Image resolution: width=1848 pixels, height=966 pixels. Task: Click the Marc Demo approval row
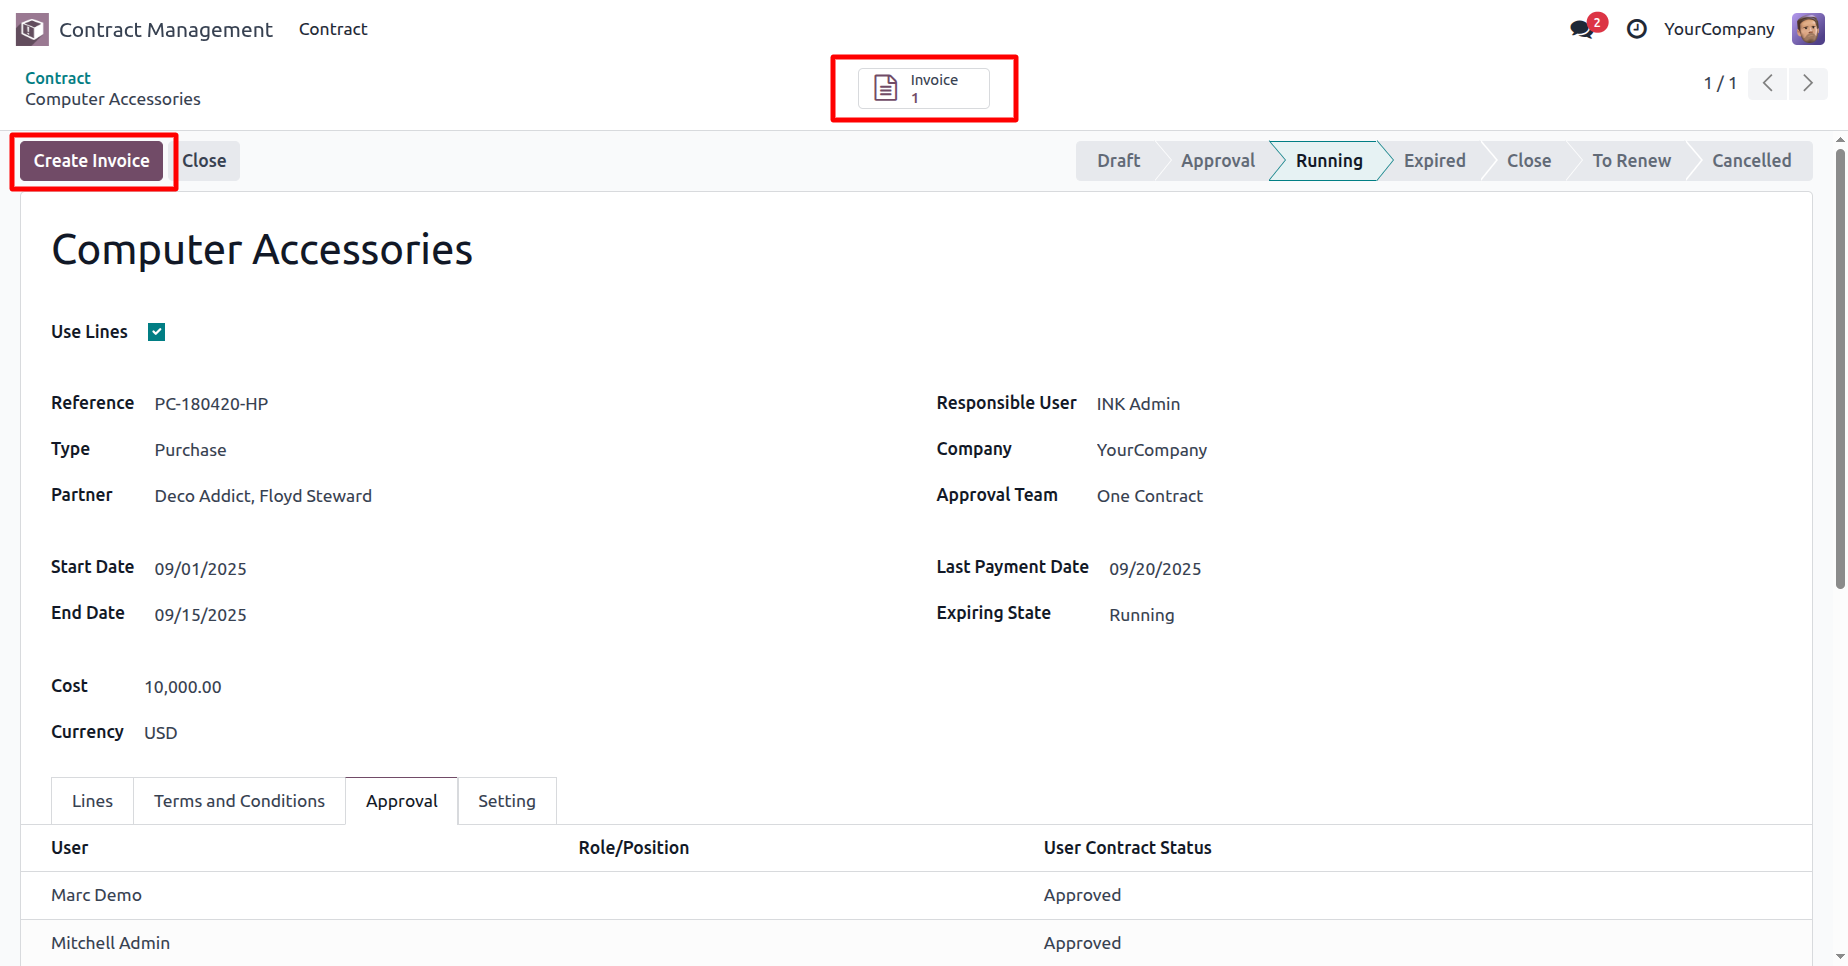[916, 895]
